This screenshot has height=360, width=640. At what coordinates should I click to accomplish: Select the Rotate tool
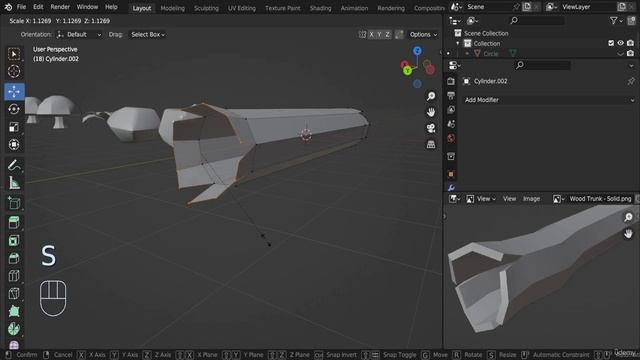(x=14, y=109)
